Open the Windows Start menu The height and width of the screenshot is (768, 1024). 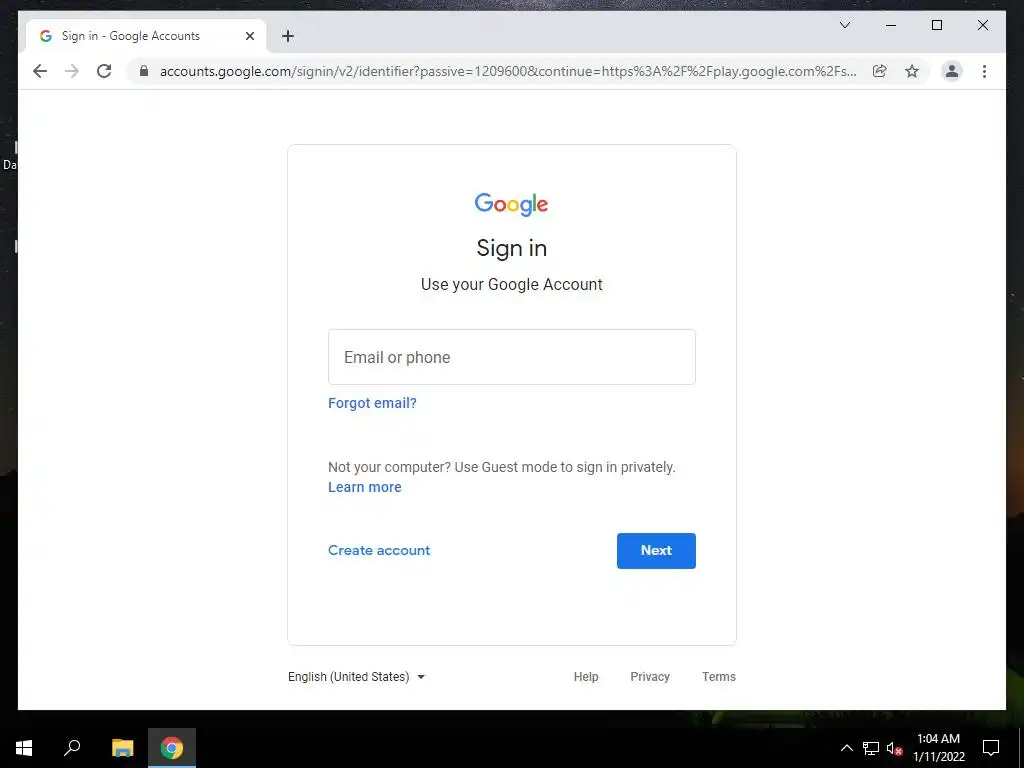click(24, 748)
